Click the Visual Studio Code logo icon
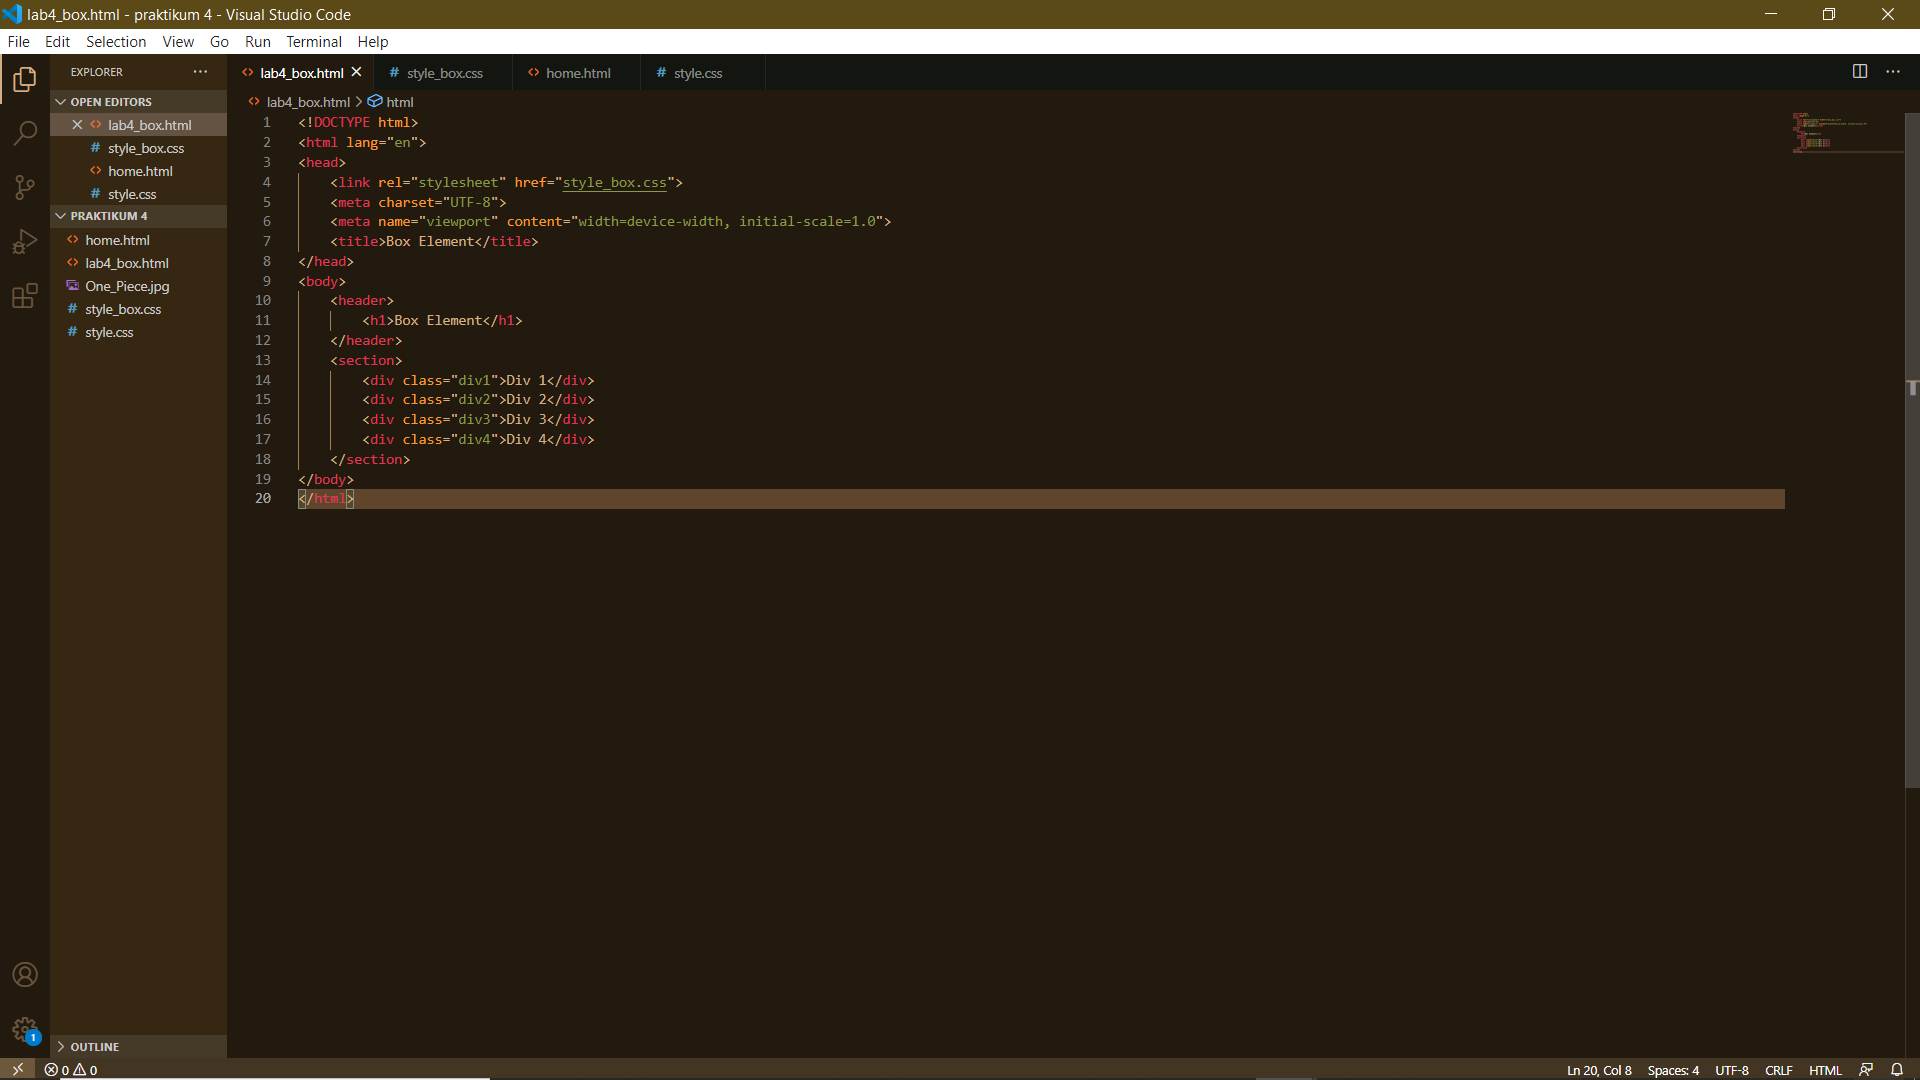 click(12, 14)
